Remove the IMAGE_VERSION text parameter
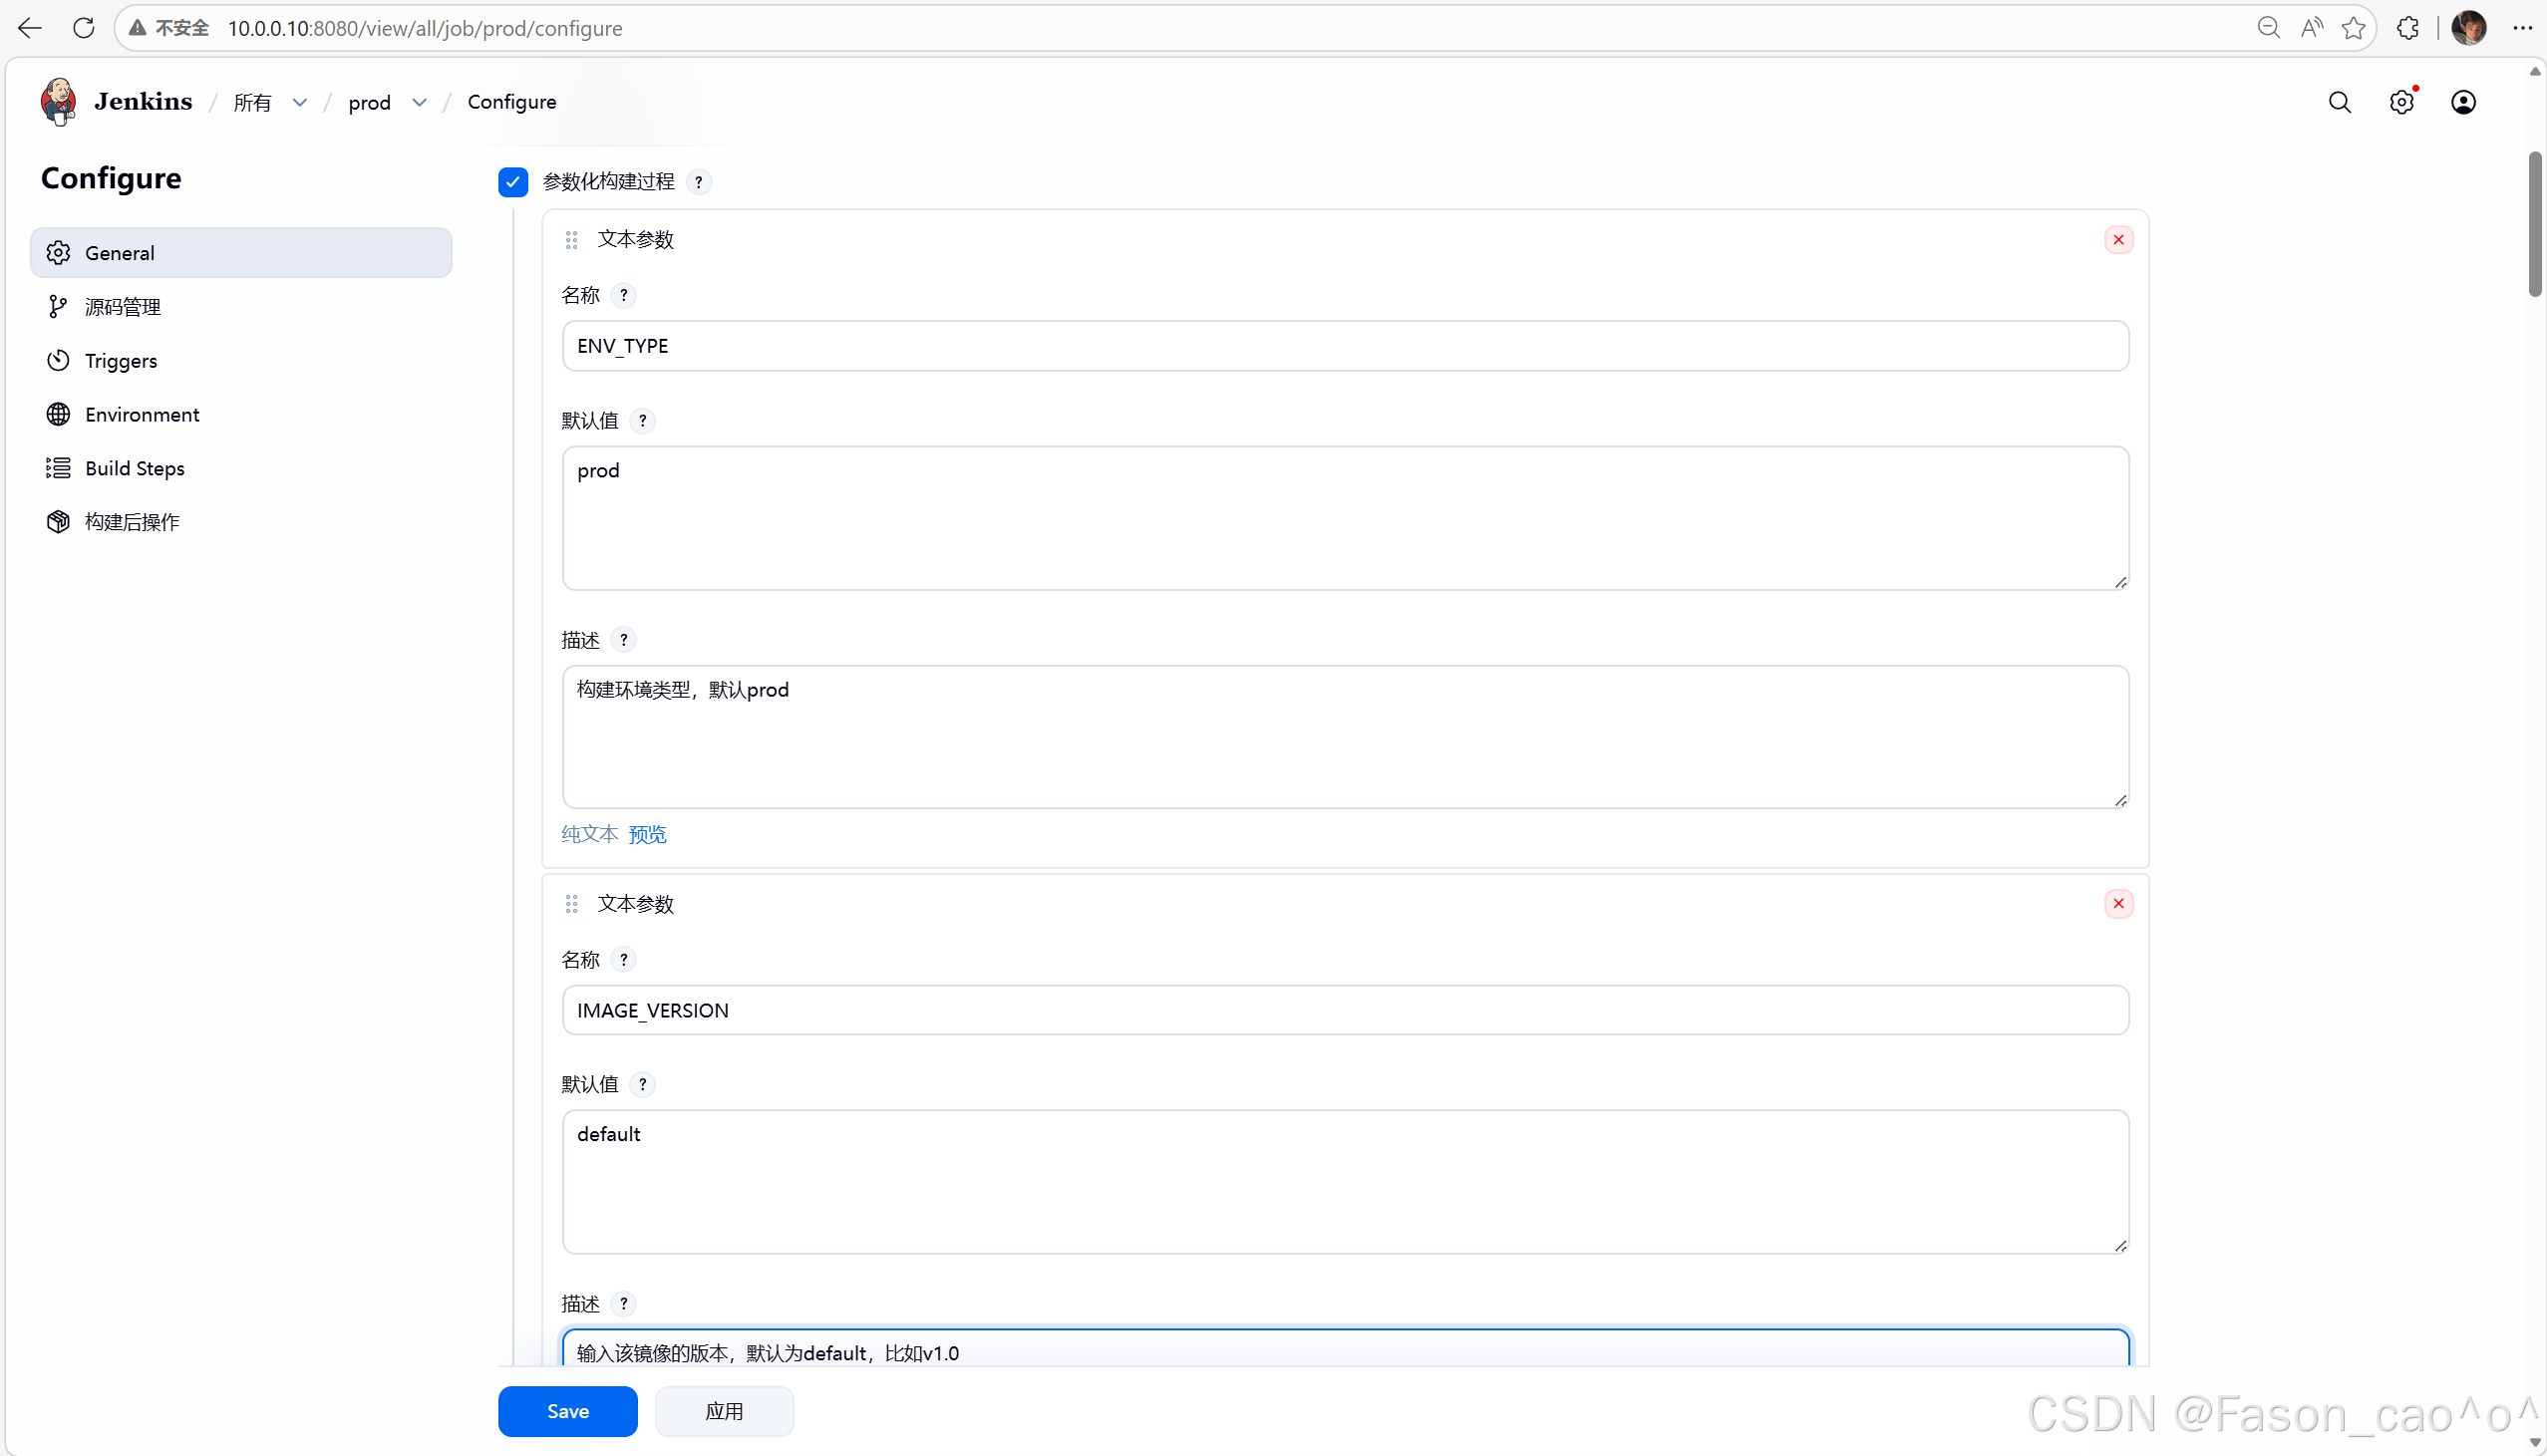This screenshot has height=1456, width=2547. click(2118, 904)
